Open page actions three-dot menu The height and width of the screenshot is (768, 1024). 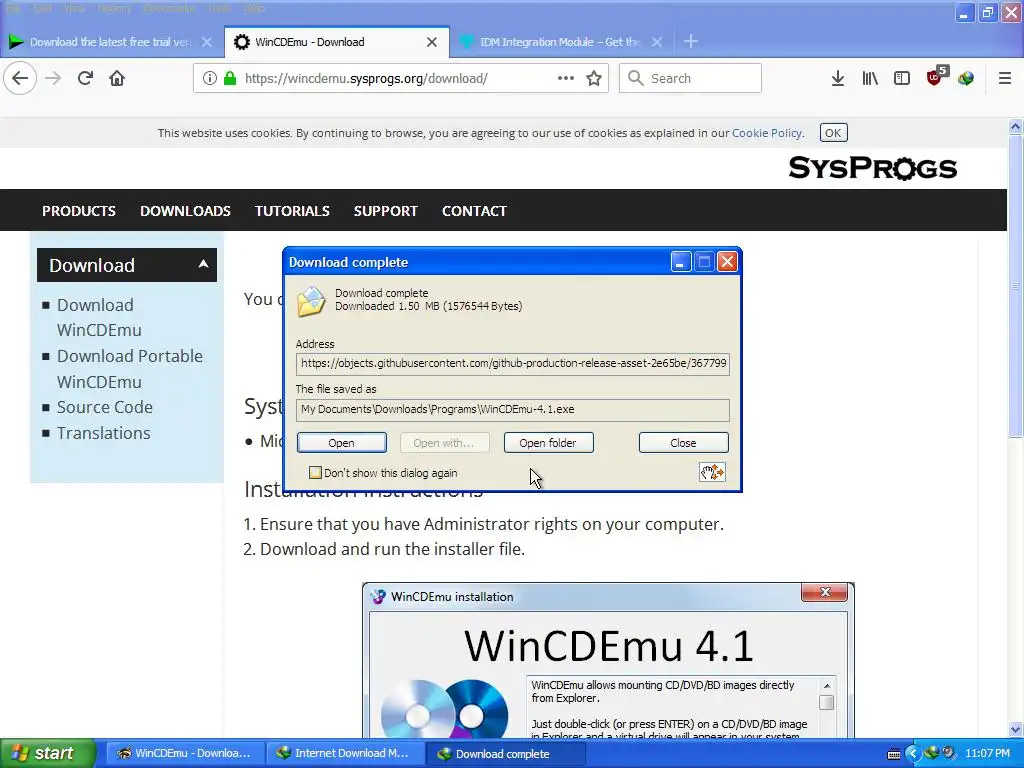pyautogui.click(x=566, y=78)
